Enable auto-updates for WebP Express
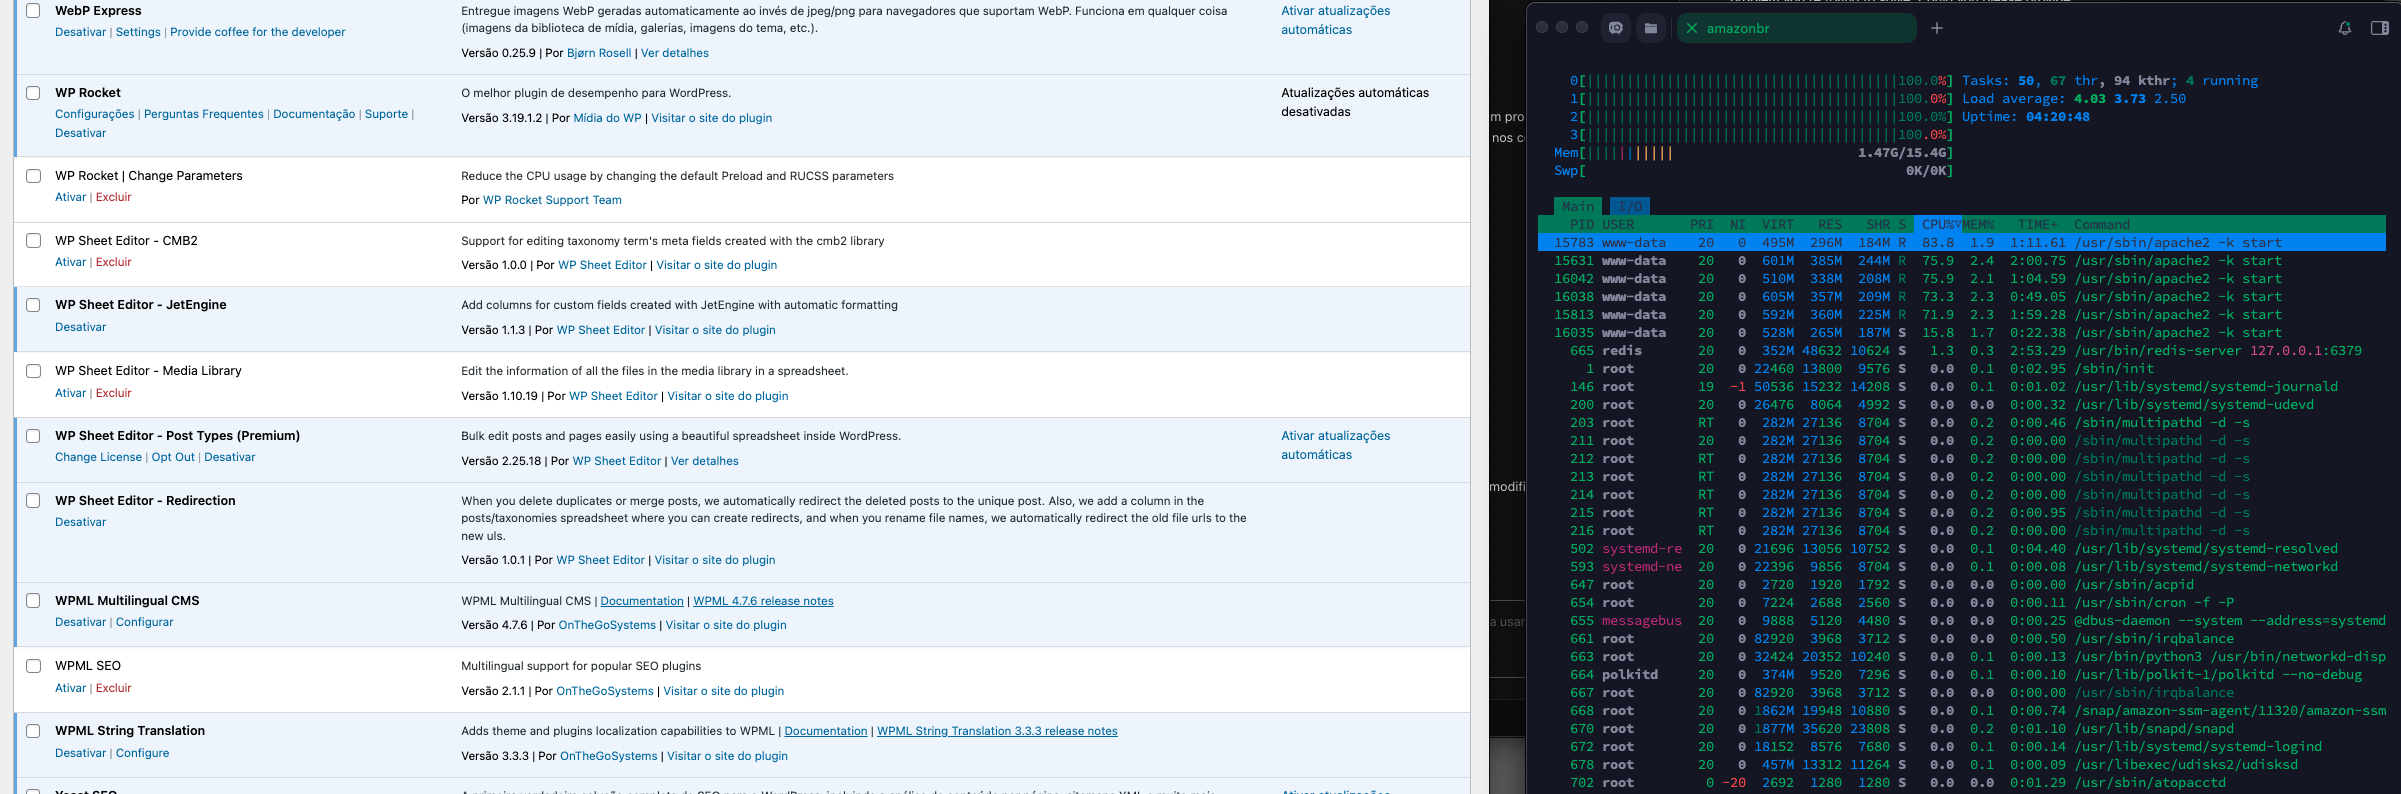Viewport: 2401px width, 794px height. pos(1336,20)
